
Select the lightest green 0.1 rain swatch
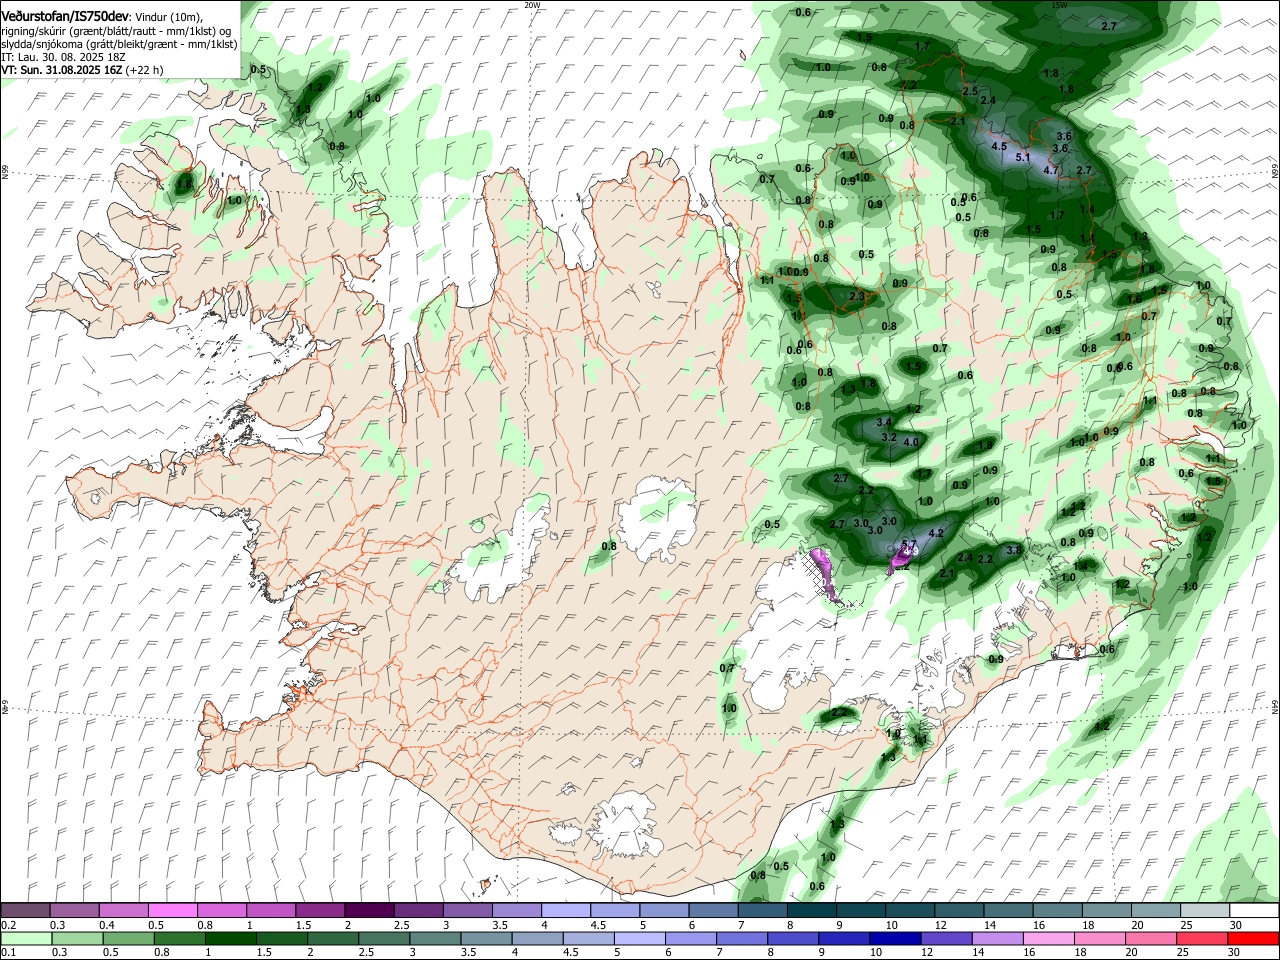pos(26,938)
